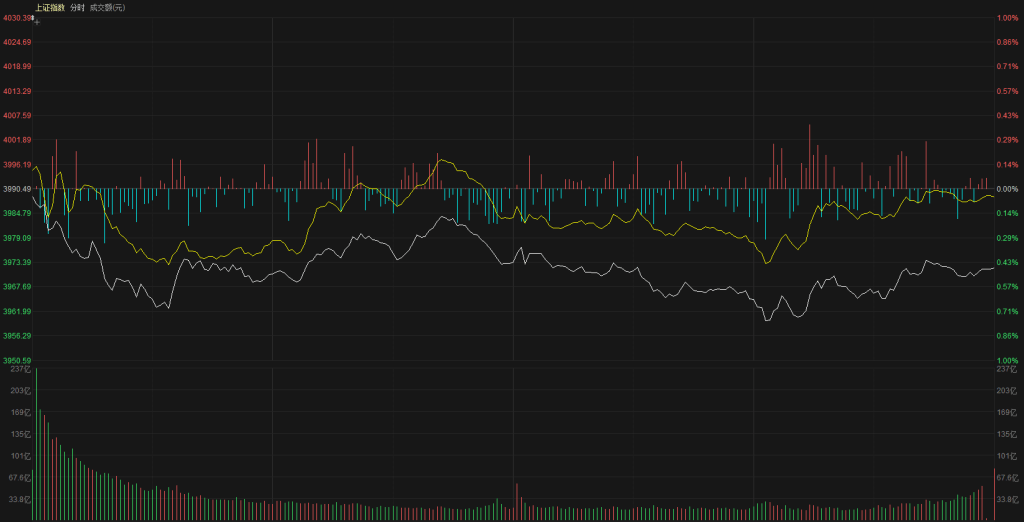Click the 101亿 label on left volume axis
Image resolution: width=1024 pixels, height=522 pixels.
tap(22, 456)
